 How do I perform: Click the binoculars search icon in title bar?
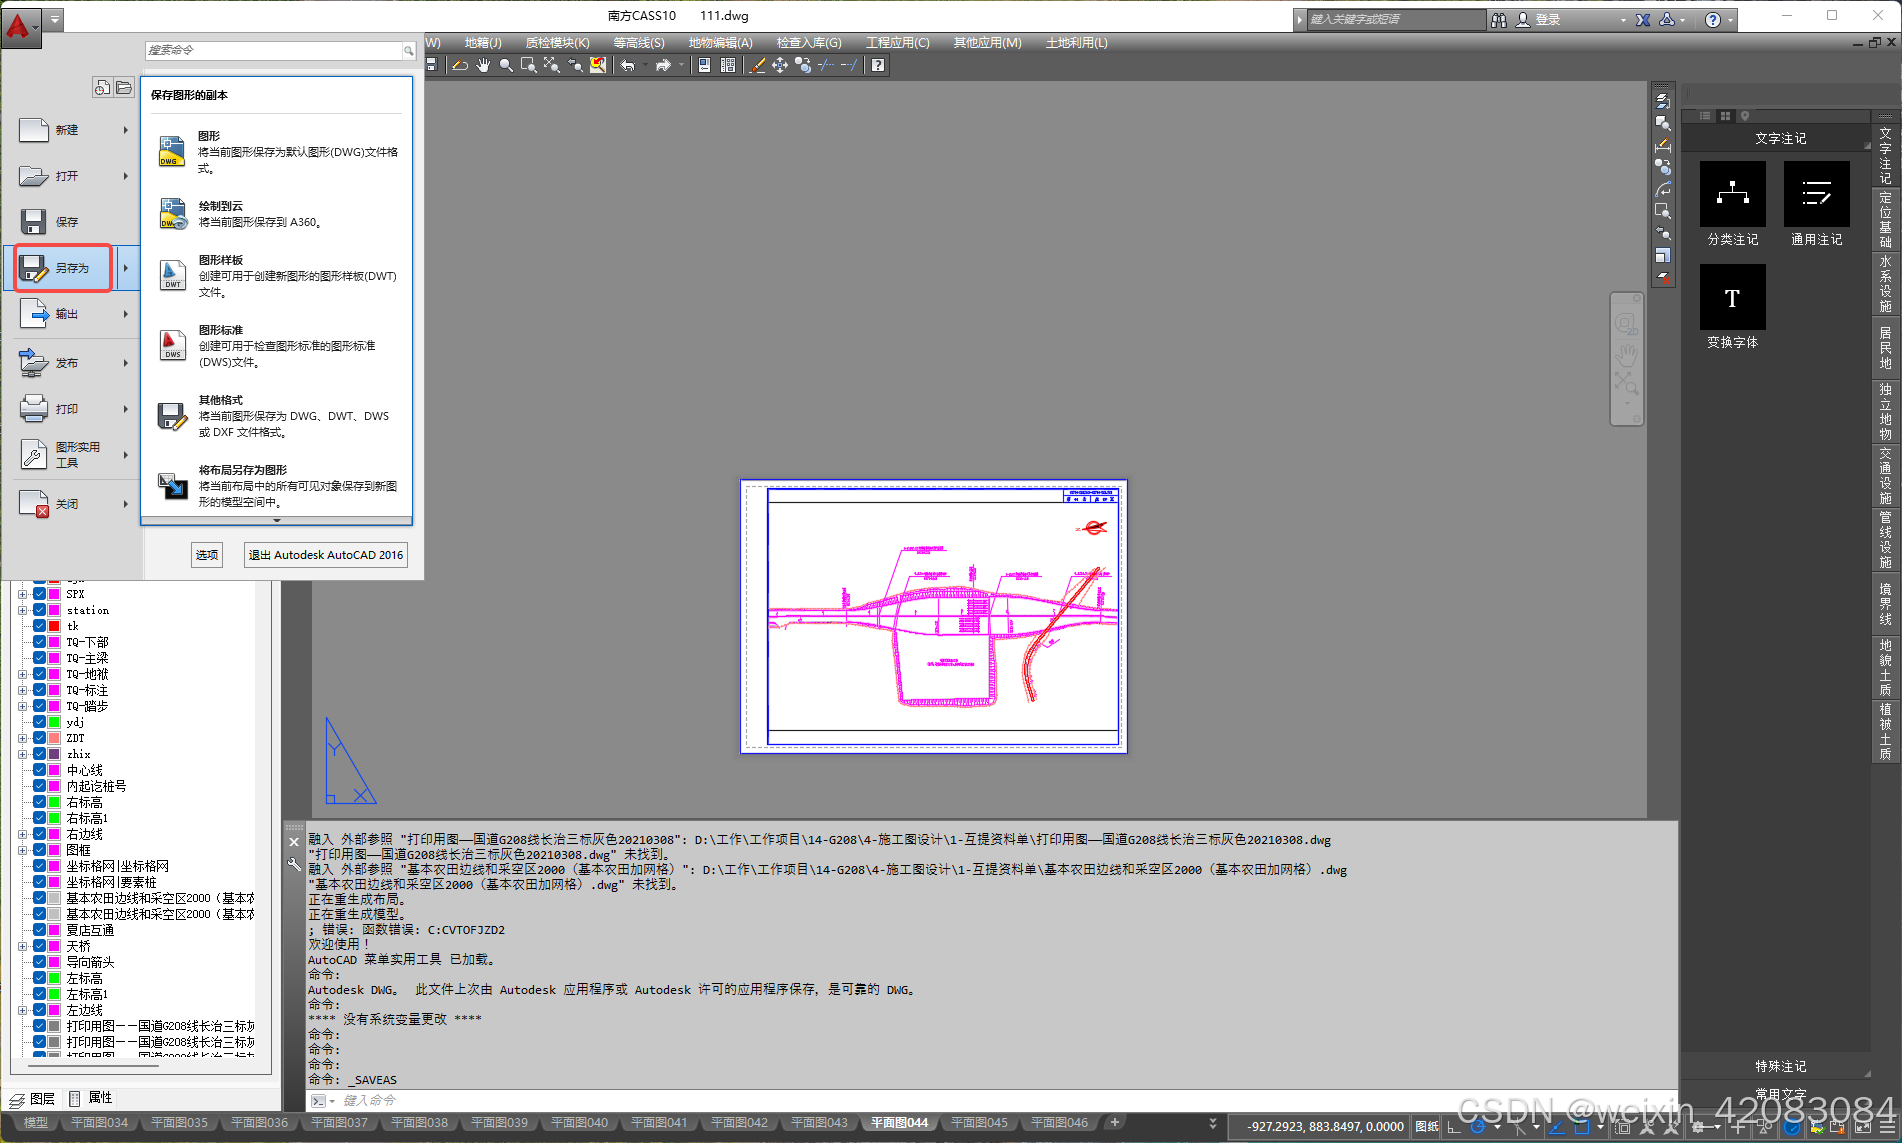point(1498,19)
